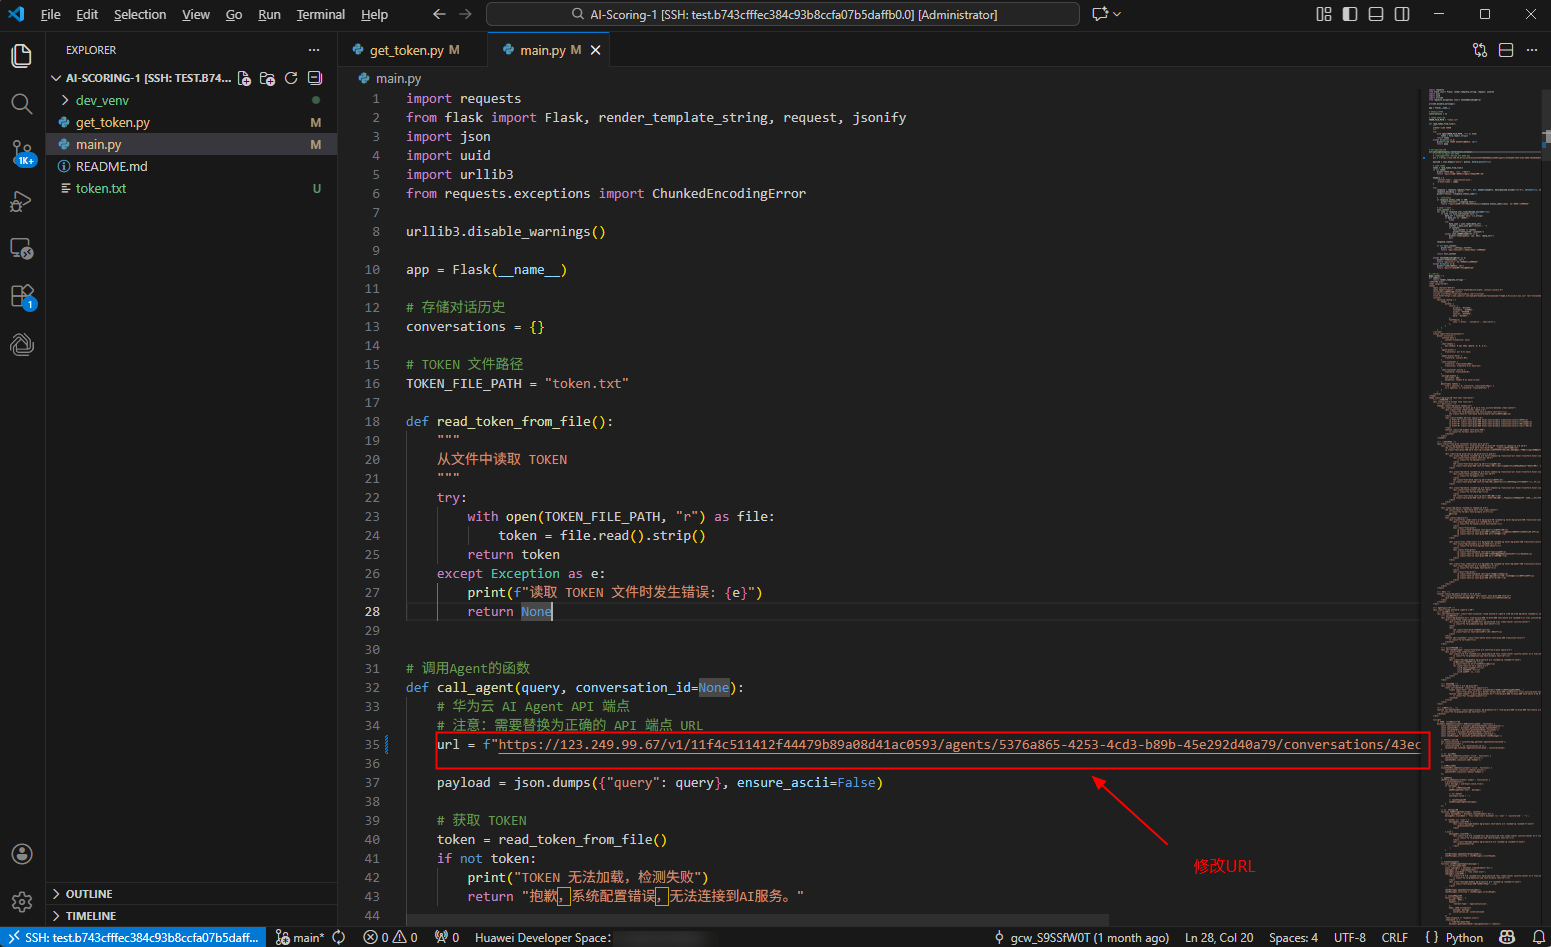Expand the TIMELINE section
Viewport: 1551px width, 947px height.
click(191, 916)
